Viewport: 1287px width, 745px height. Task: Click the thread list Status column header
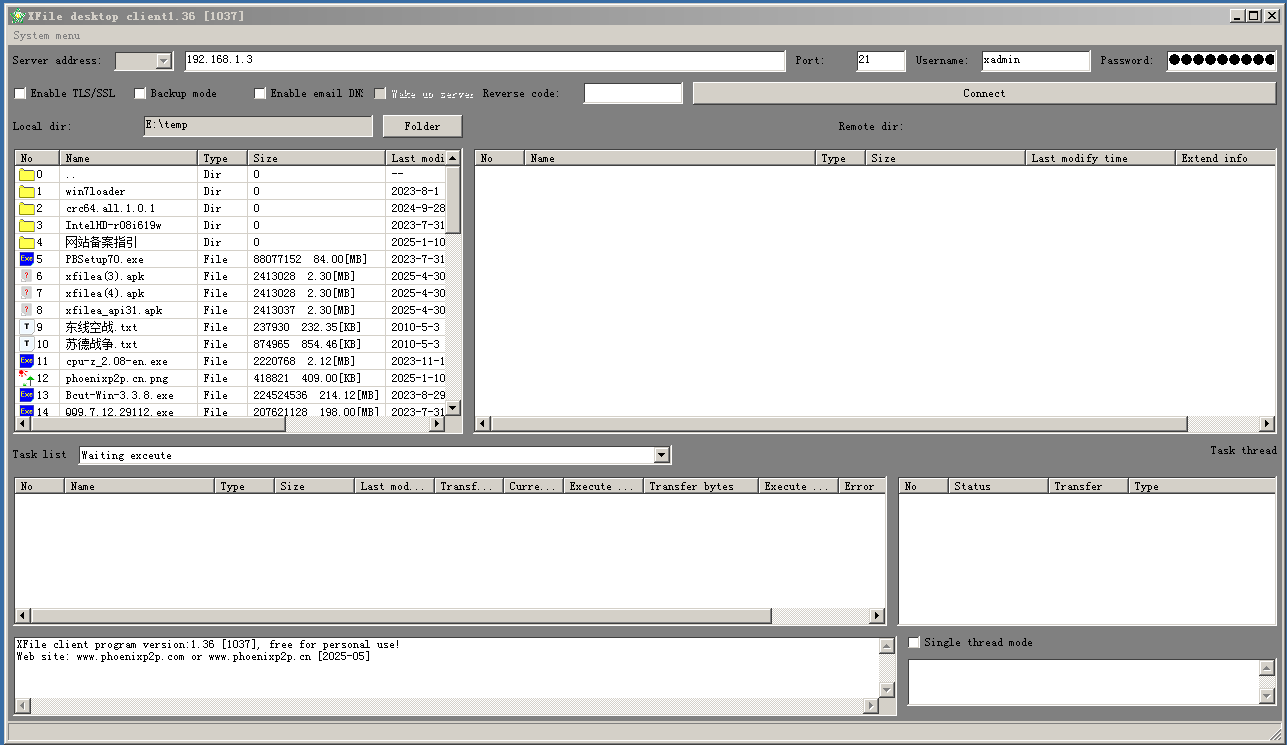[998, 486]
